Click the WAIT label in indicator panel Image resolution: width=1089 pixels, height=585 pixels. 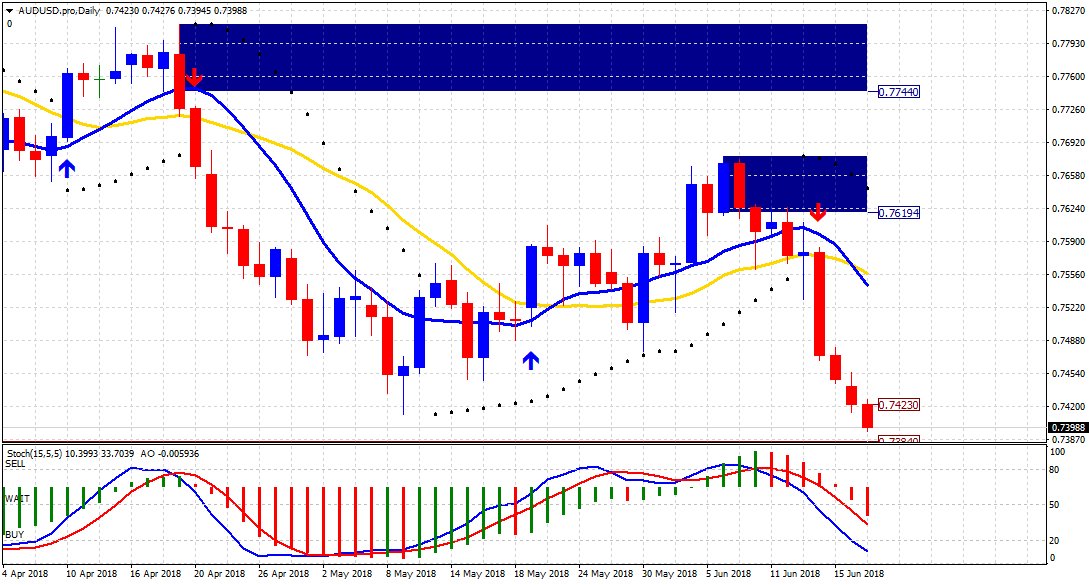pos(17,499)
